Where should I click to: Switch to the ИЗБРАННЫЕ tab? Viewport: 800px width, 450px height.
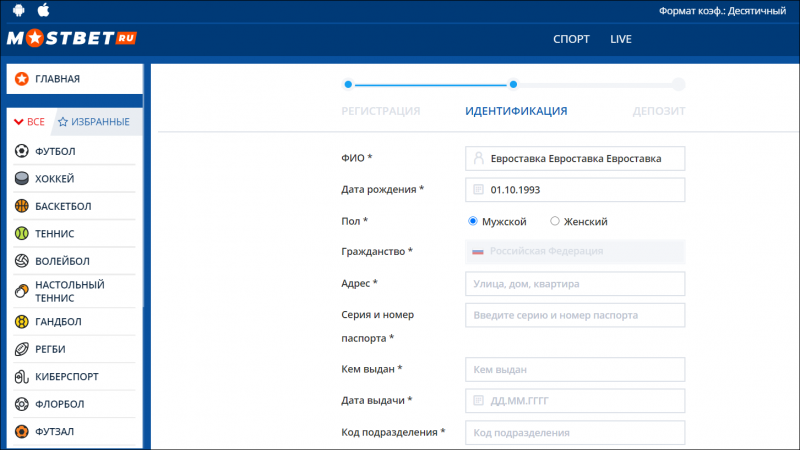pyautogui.click(x=94, y=122)
